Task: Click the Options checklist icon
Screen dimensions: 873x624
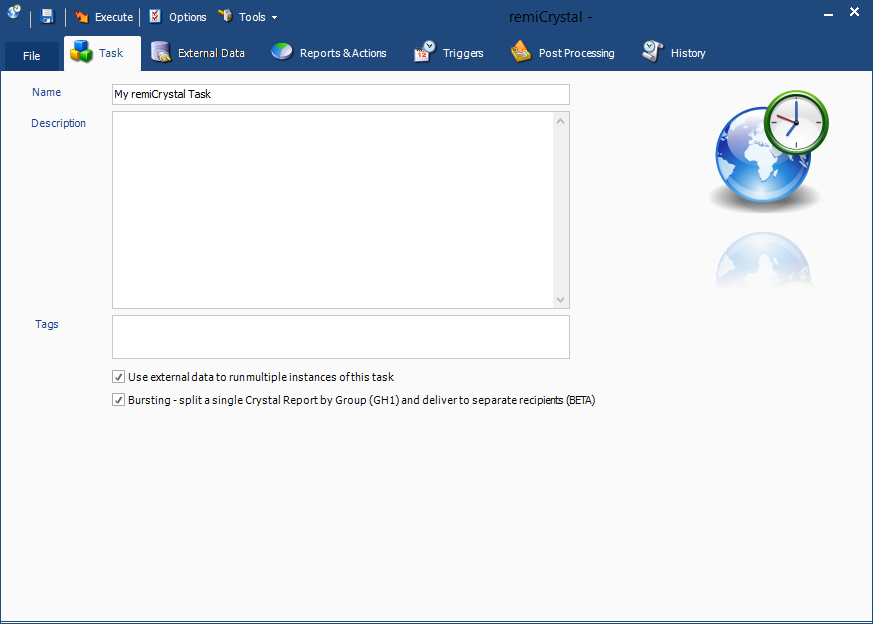Action: point(155,17)
